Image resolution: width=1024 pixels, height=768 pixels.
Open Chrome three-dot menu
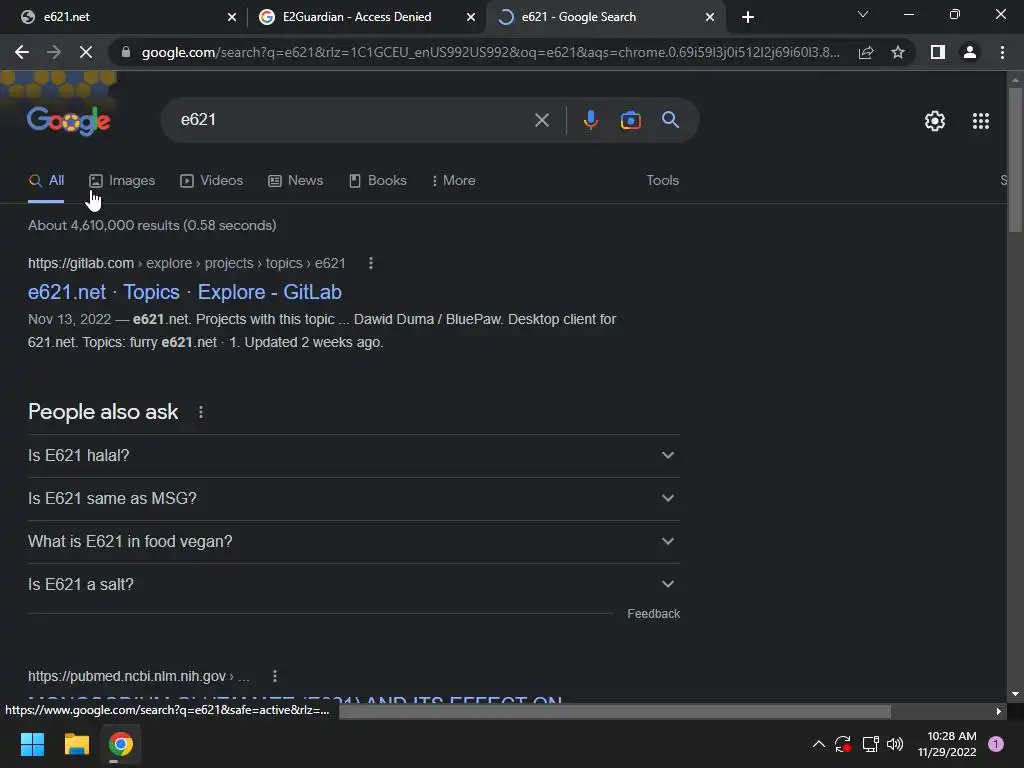tap(1002, 52)
